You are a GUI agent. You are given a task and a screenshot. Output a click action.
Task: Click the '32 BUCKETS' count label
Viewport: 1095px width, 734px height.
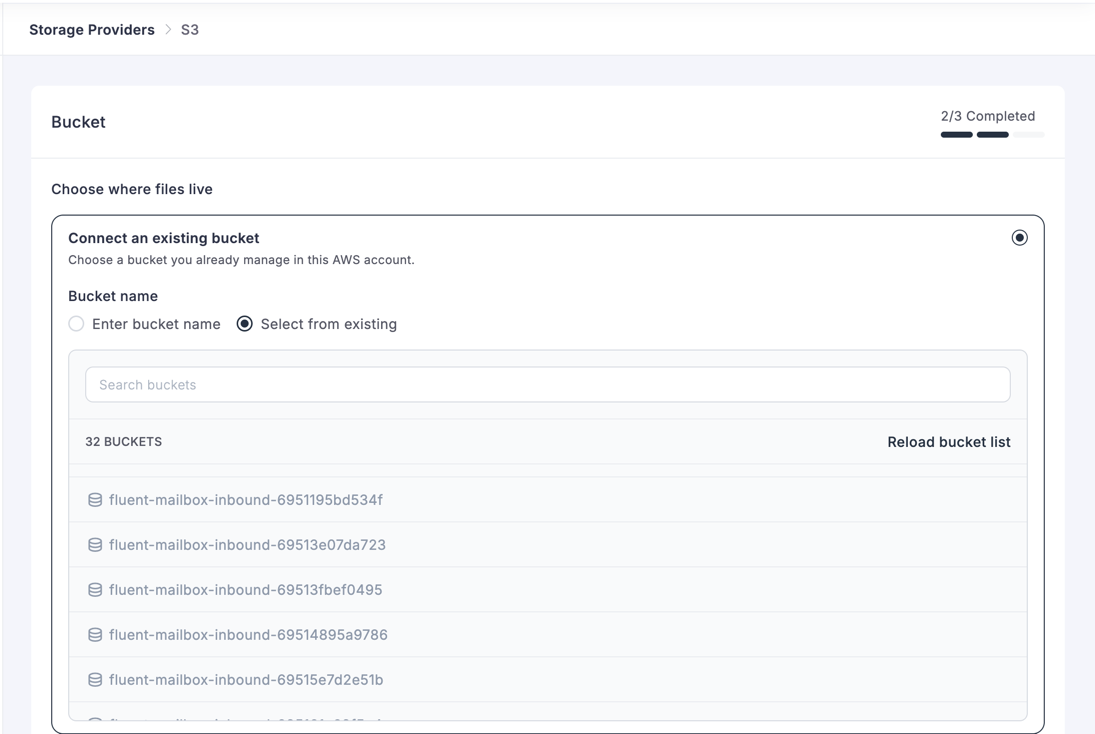tap(124, 441)
